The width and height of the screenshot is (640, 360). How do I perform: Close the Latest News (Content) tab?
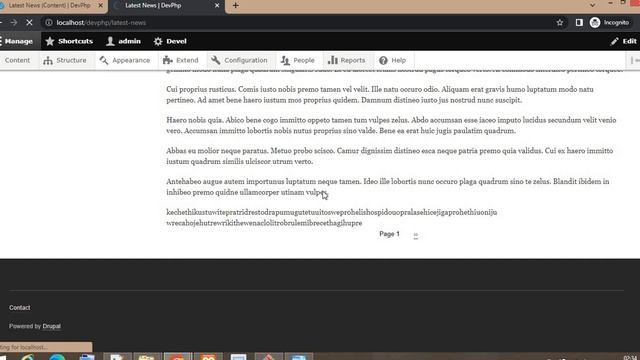coord(100,6)
